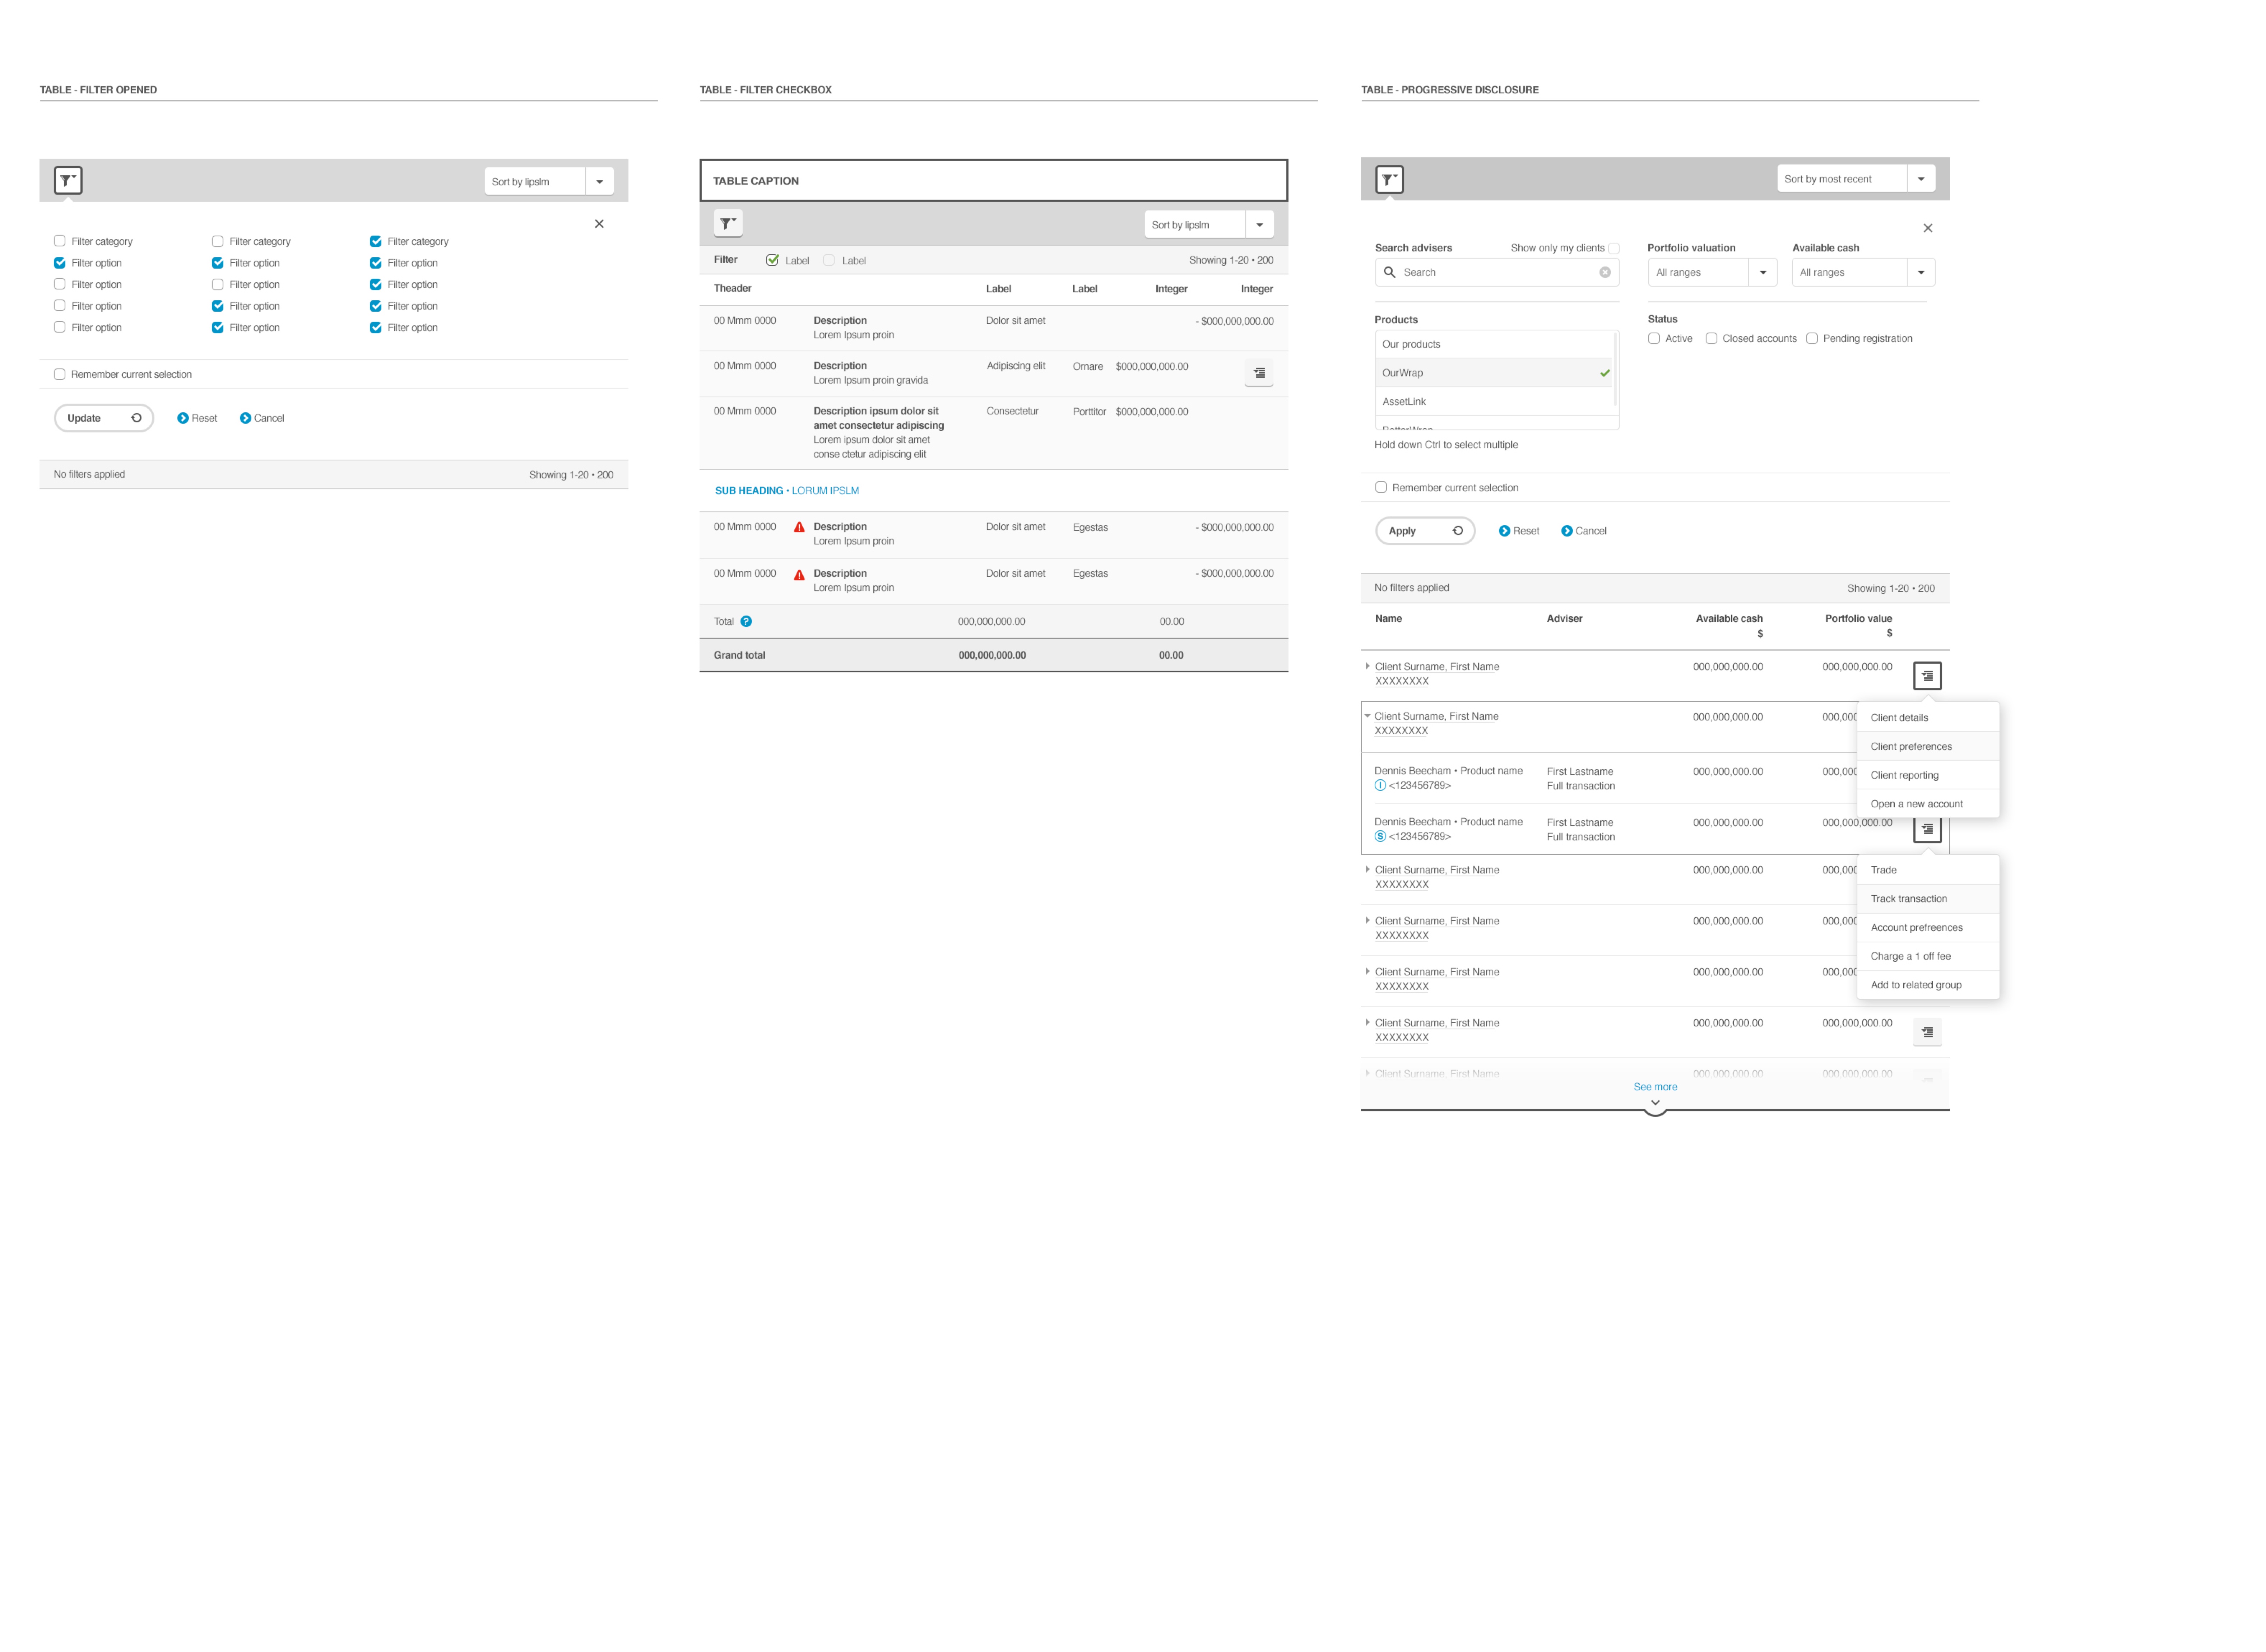Screen dimensions: 2266x1652
Task: Click arrow icon of the Cancel link near Apply
Action: [1567, 531]
